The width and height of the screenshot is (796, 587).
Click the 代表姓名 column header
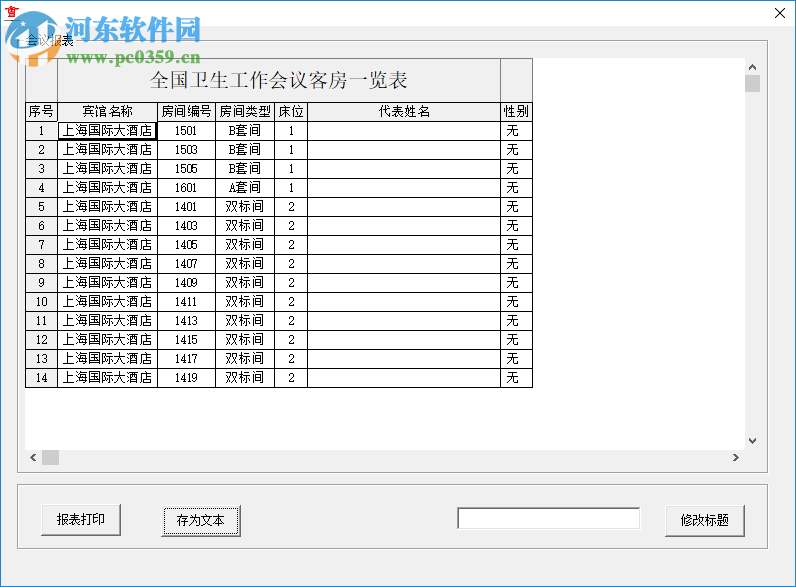click(404, 111)
